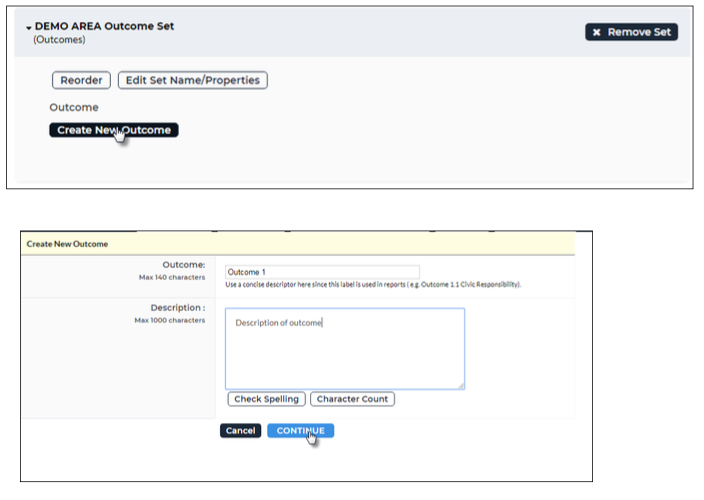Click the 'Create New Outcome' dialog title
Image resolution: width=704 pixels, height=500 pixels.
[x=67, y=244]
